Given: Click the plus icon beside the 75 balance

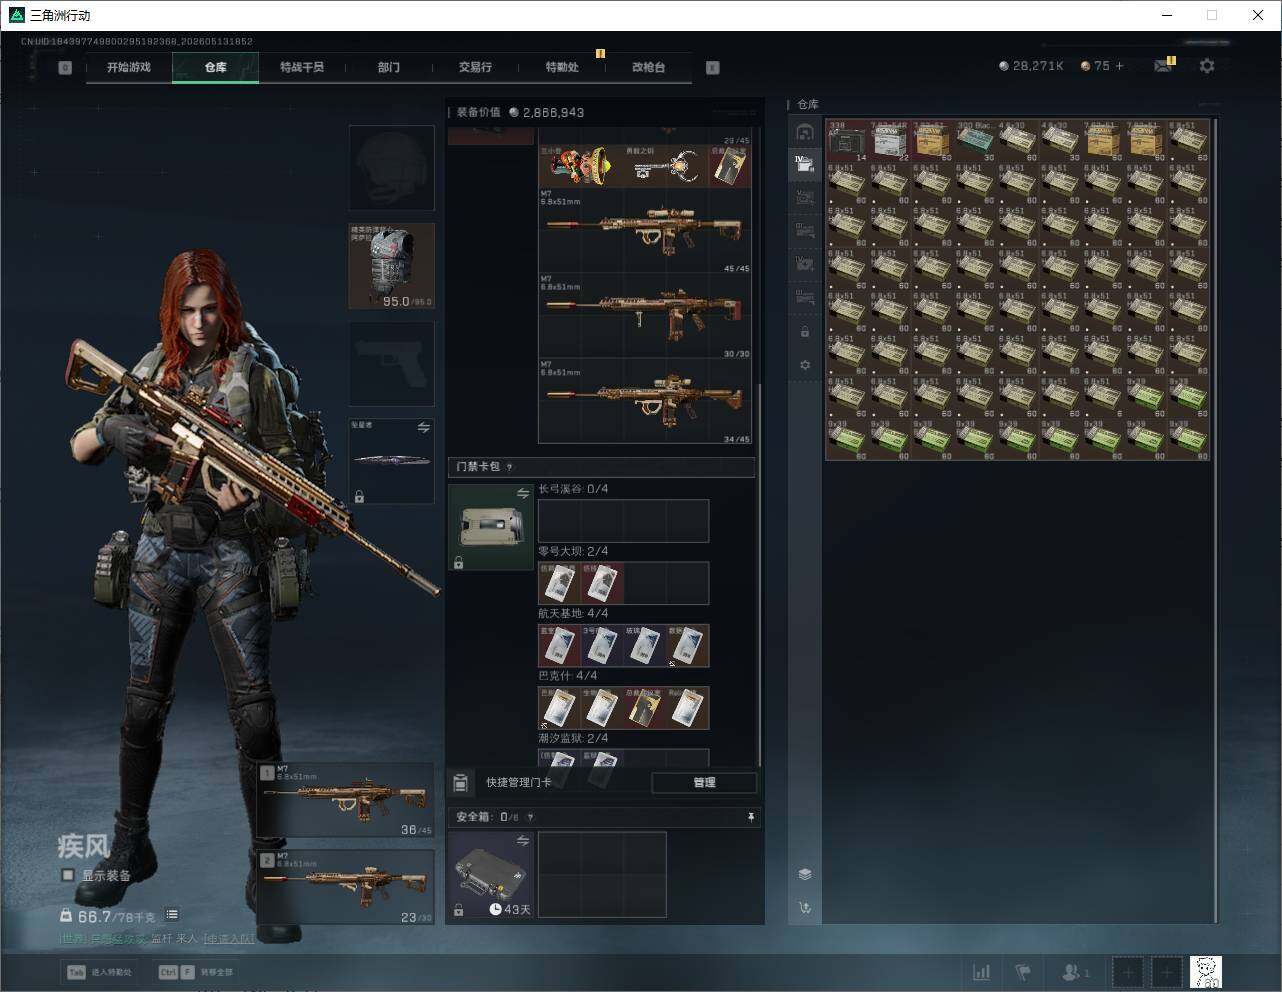Looking at the screenshot, I should coord(1119,66).
